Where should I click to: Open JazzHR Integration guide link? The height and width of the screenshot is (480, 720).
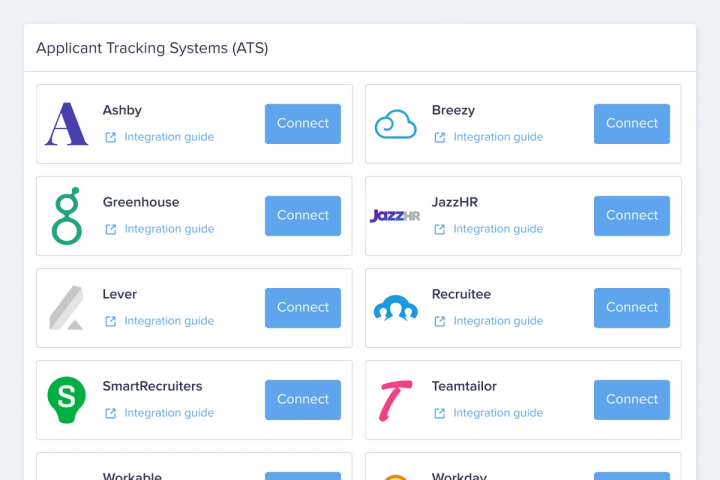coord(498,229)
